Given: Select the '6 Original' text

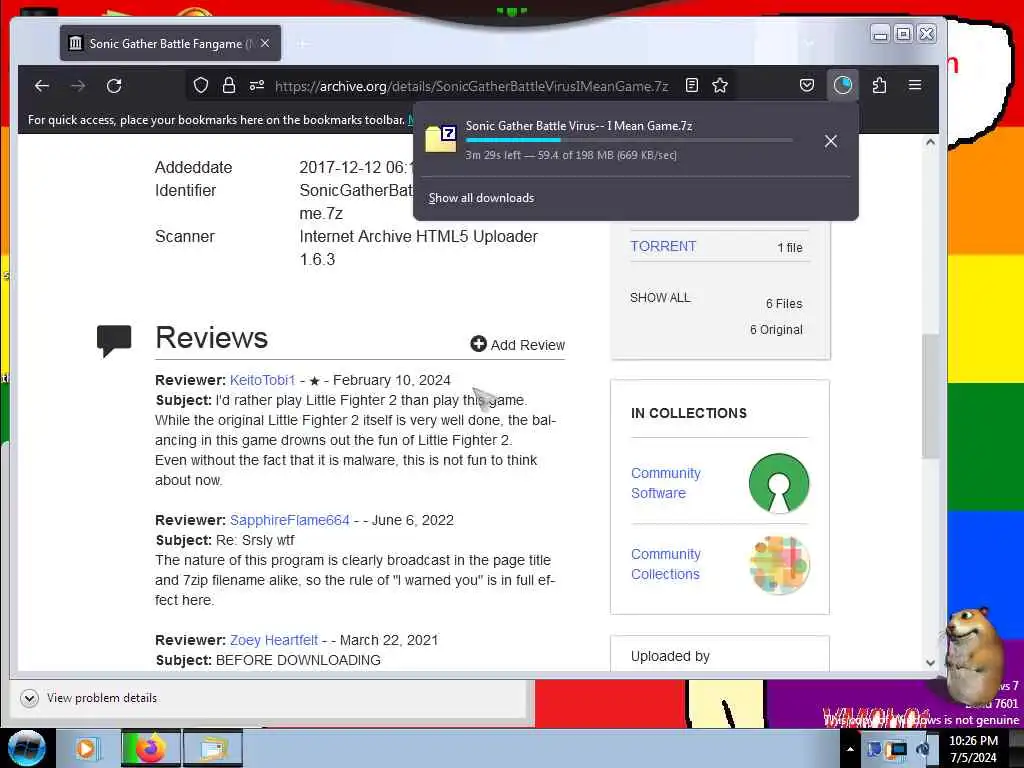Looking at the screenshot, I should pyautogui.click(x=776, y=330).
